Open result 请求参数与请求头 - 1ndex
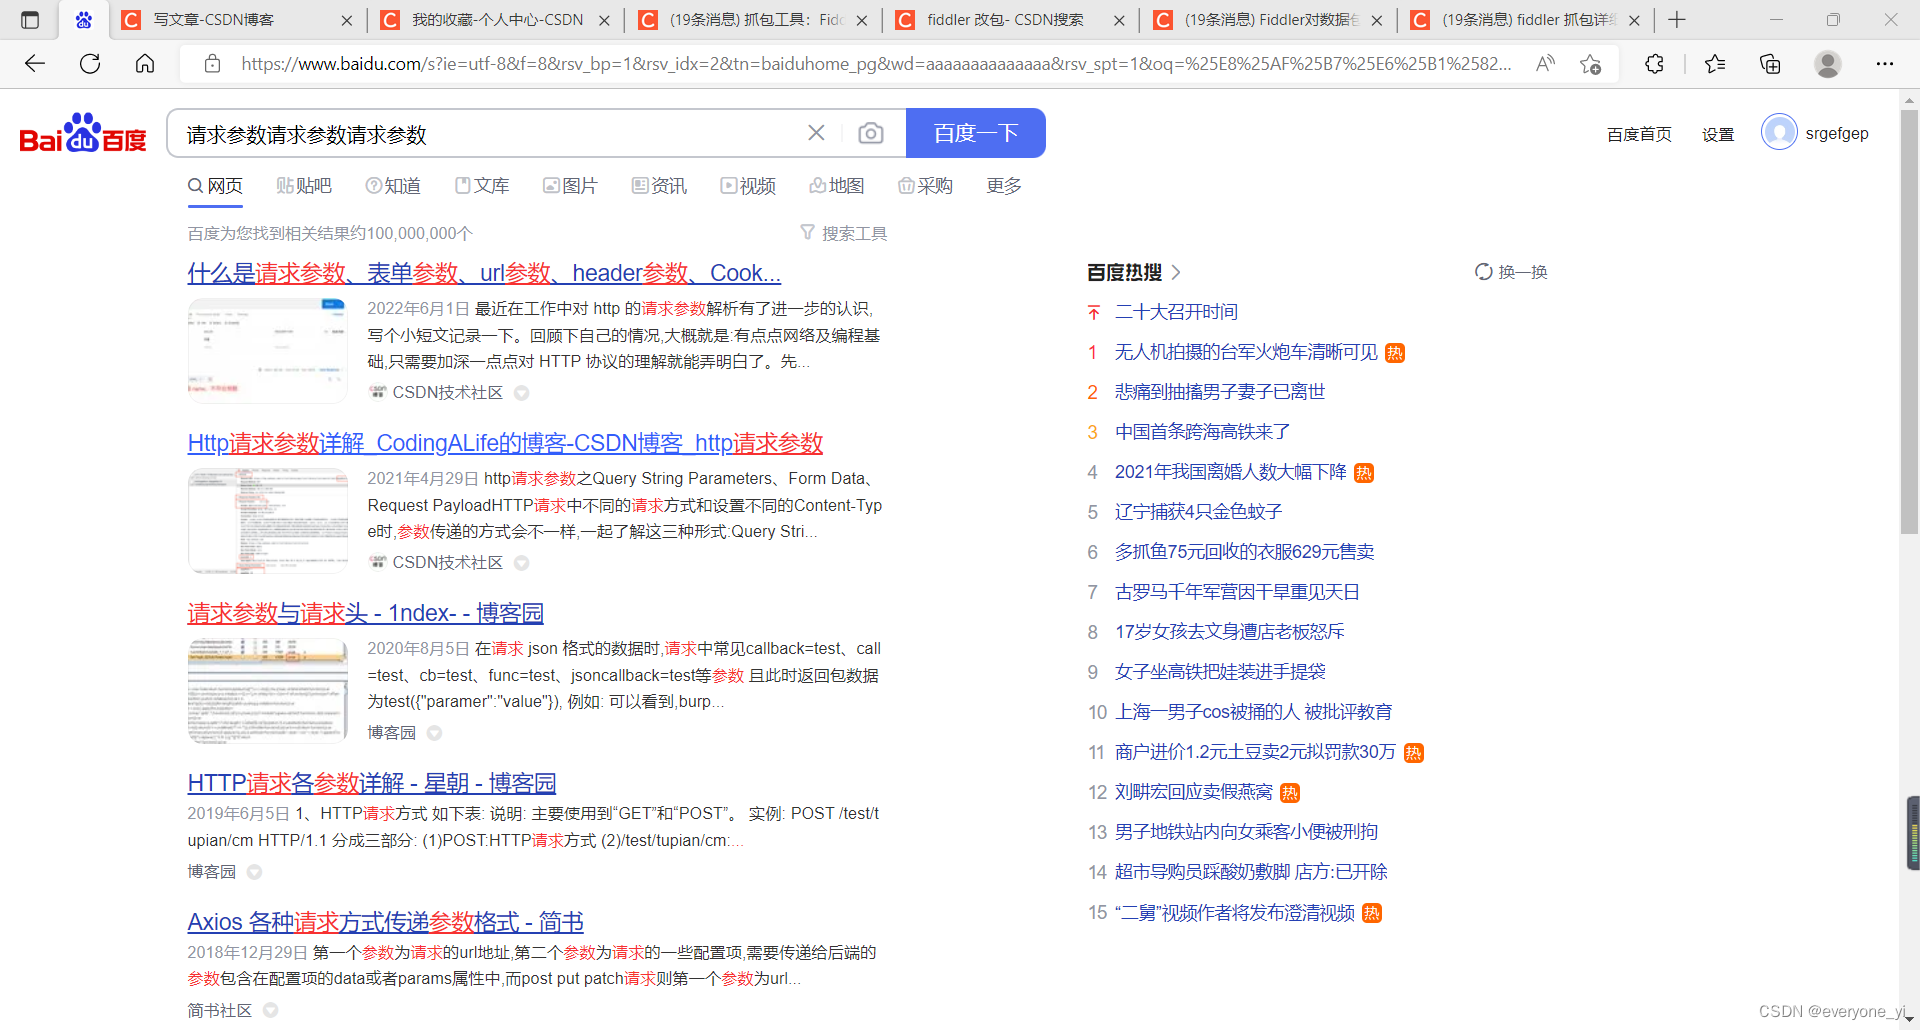 point(365,613)
